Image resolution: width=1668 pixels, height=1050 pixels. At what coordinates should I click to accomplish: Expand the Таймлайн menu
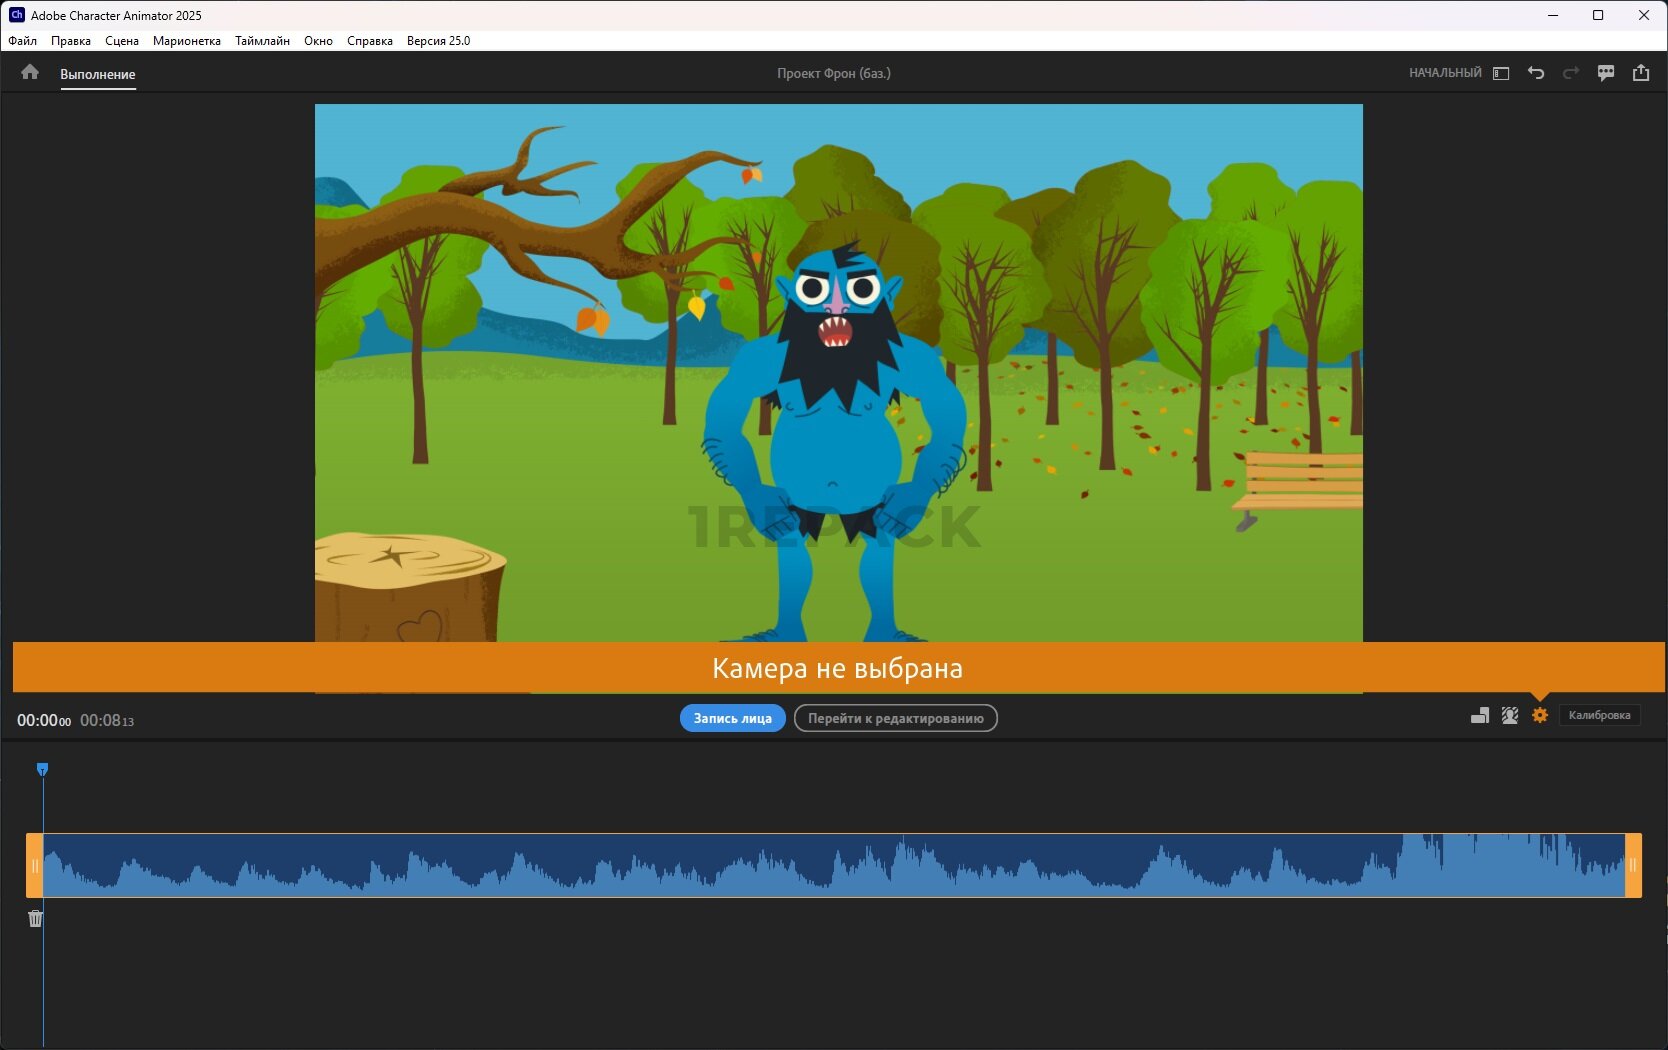point(262,41)
